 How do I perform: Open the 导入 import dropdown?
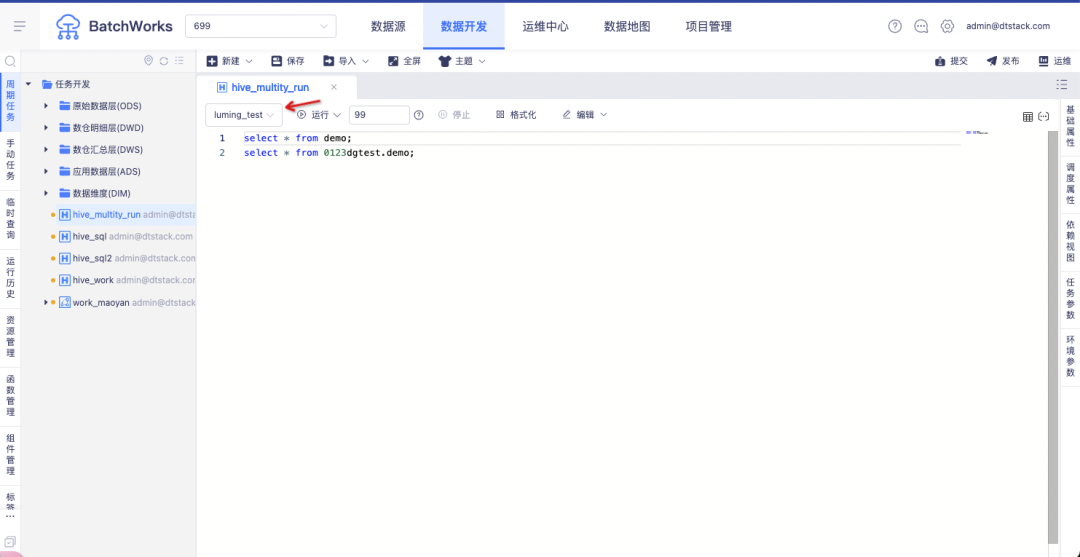(x=346, y=61)
